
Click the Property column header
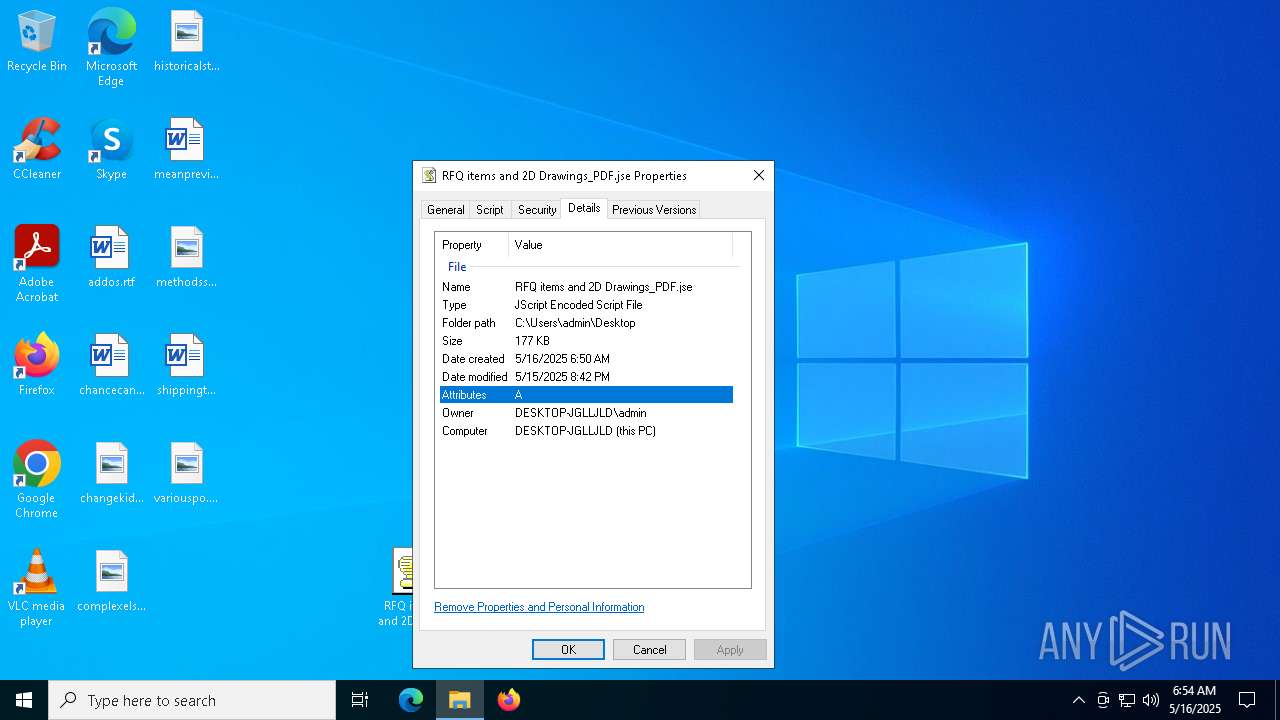472,245
